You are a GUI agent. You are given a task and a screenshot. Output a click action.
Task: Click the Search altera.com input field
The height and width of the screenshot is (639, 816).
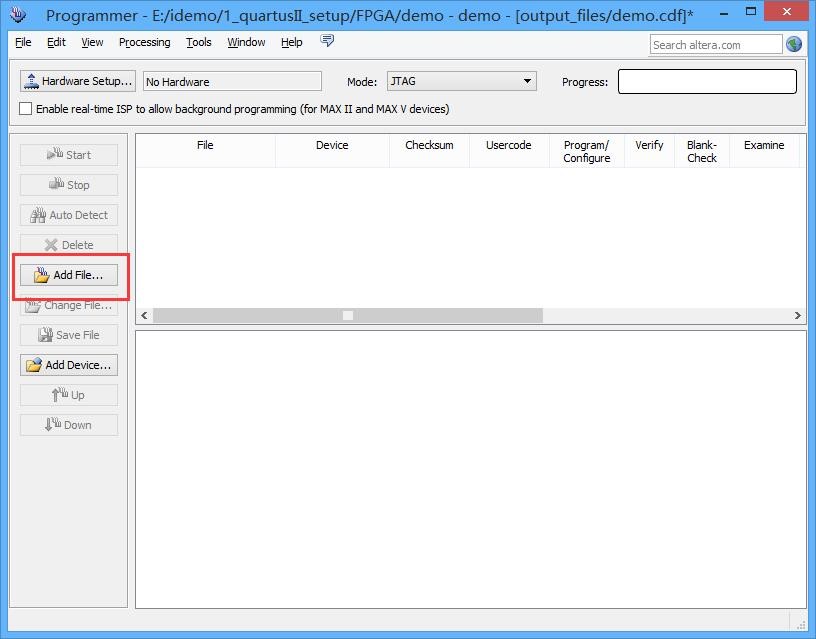pos(715,44)
